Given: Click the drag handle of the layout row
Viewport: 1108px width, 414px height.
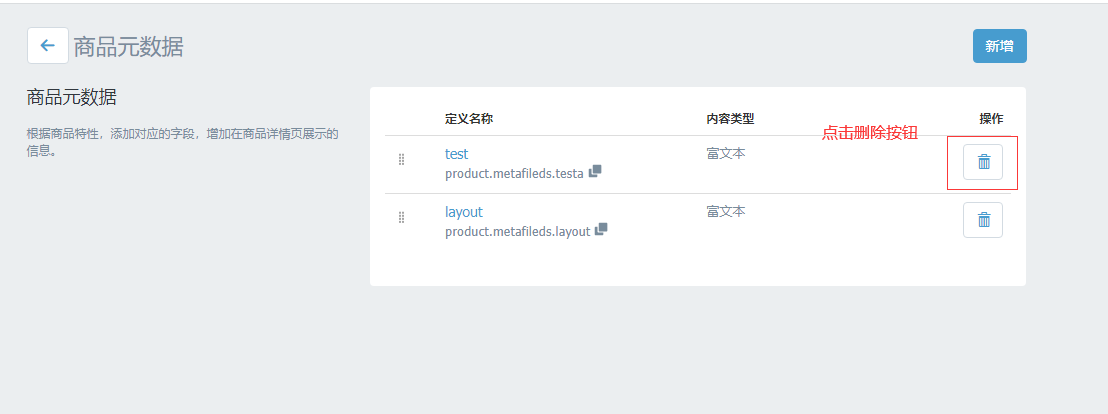Looking at the screenshot, I should coord(401,218).
